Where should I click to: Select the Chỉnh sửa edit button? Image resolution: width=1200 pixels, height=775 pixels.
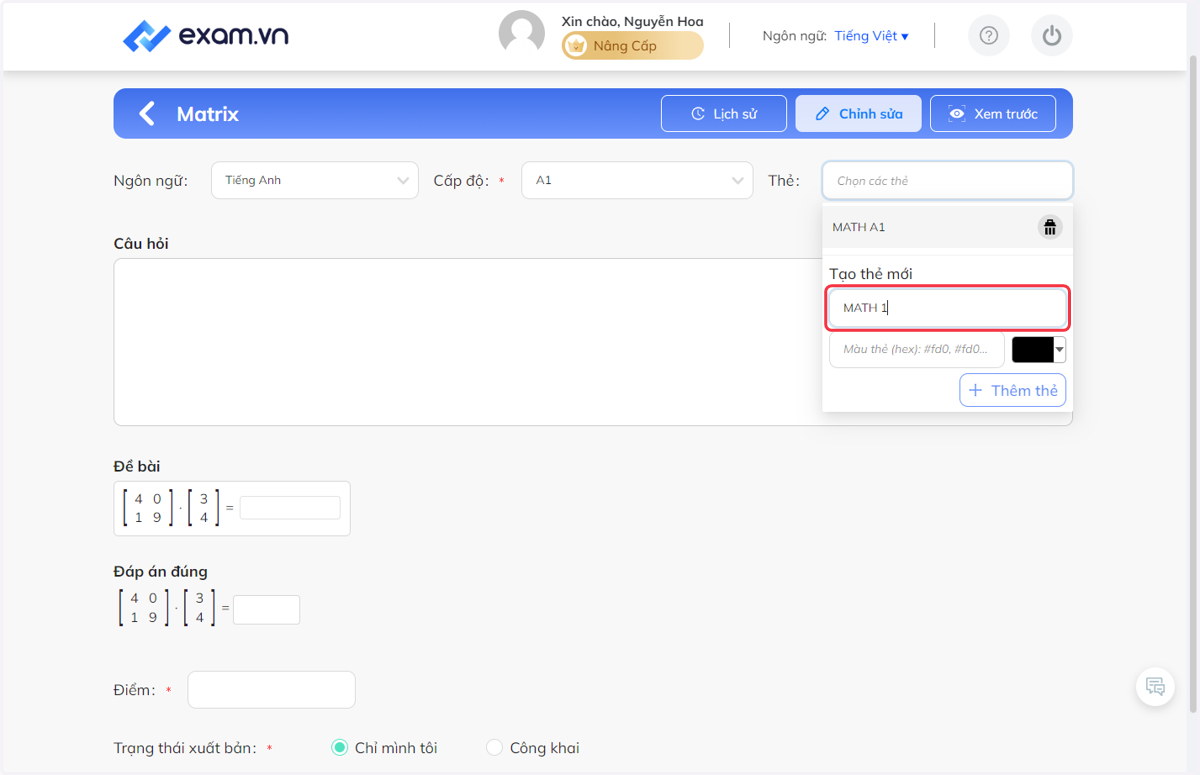click(x=859, y=114)
